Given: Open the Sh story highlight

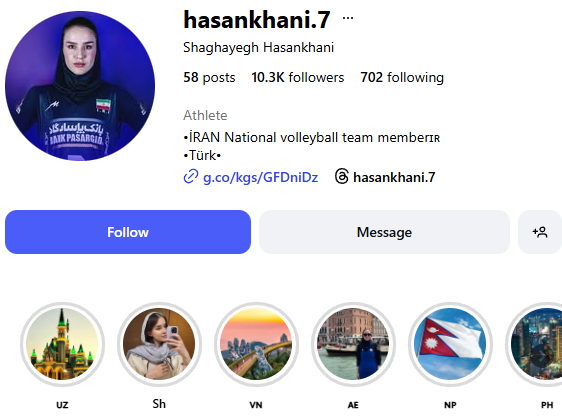Looking at the screenshot, I should point(159,344).
